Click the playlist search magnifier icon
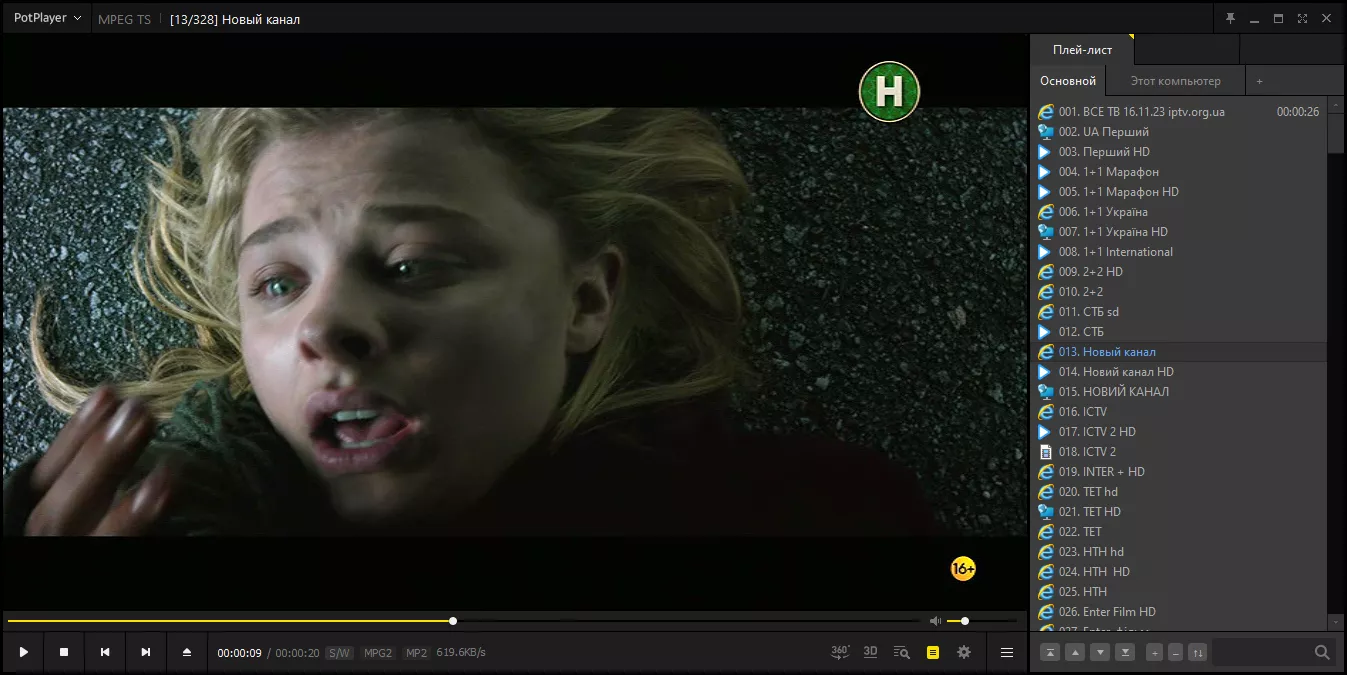The height and width of the screenshot is (675, 1347). [x=1322, y=652]
